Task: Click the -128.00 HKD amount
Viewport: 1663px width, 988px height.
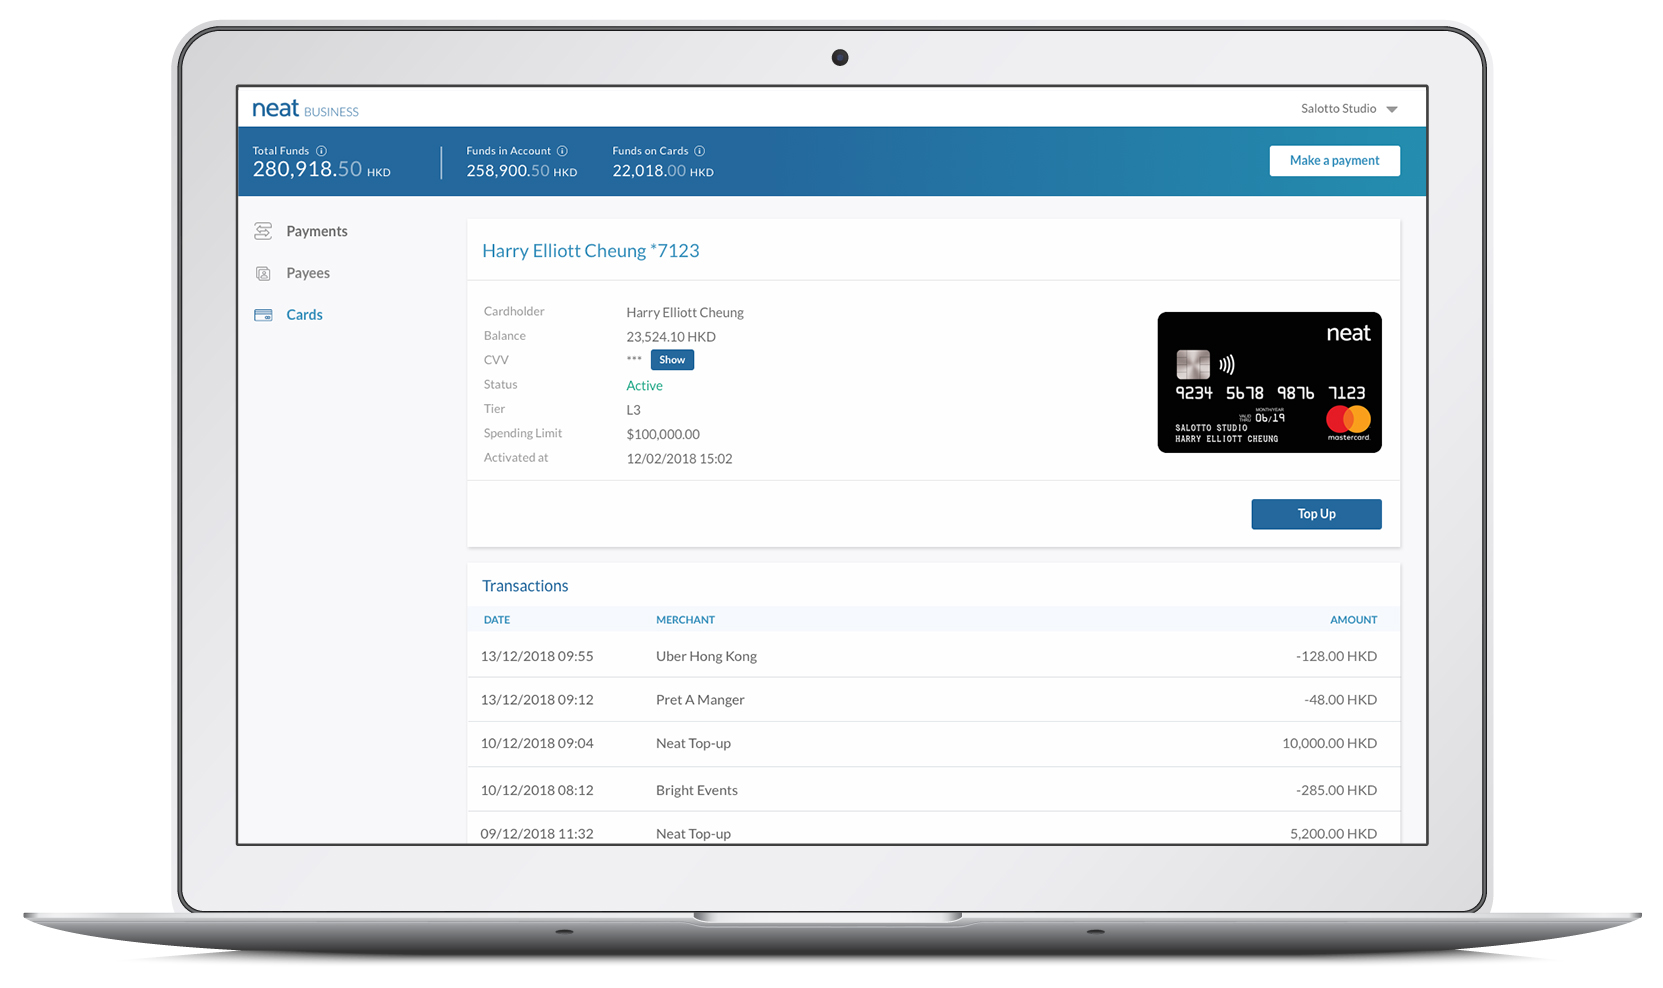Action: (x=1336, y=656)
